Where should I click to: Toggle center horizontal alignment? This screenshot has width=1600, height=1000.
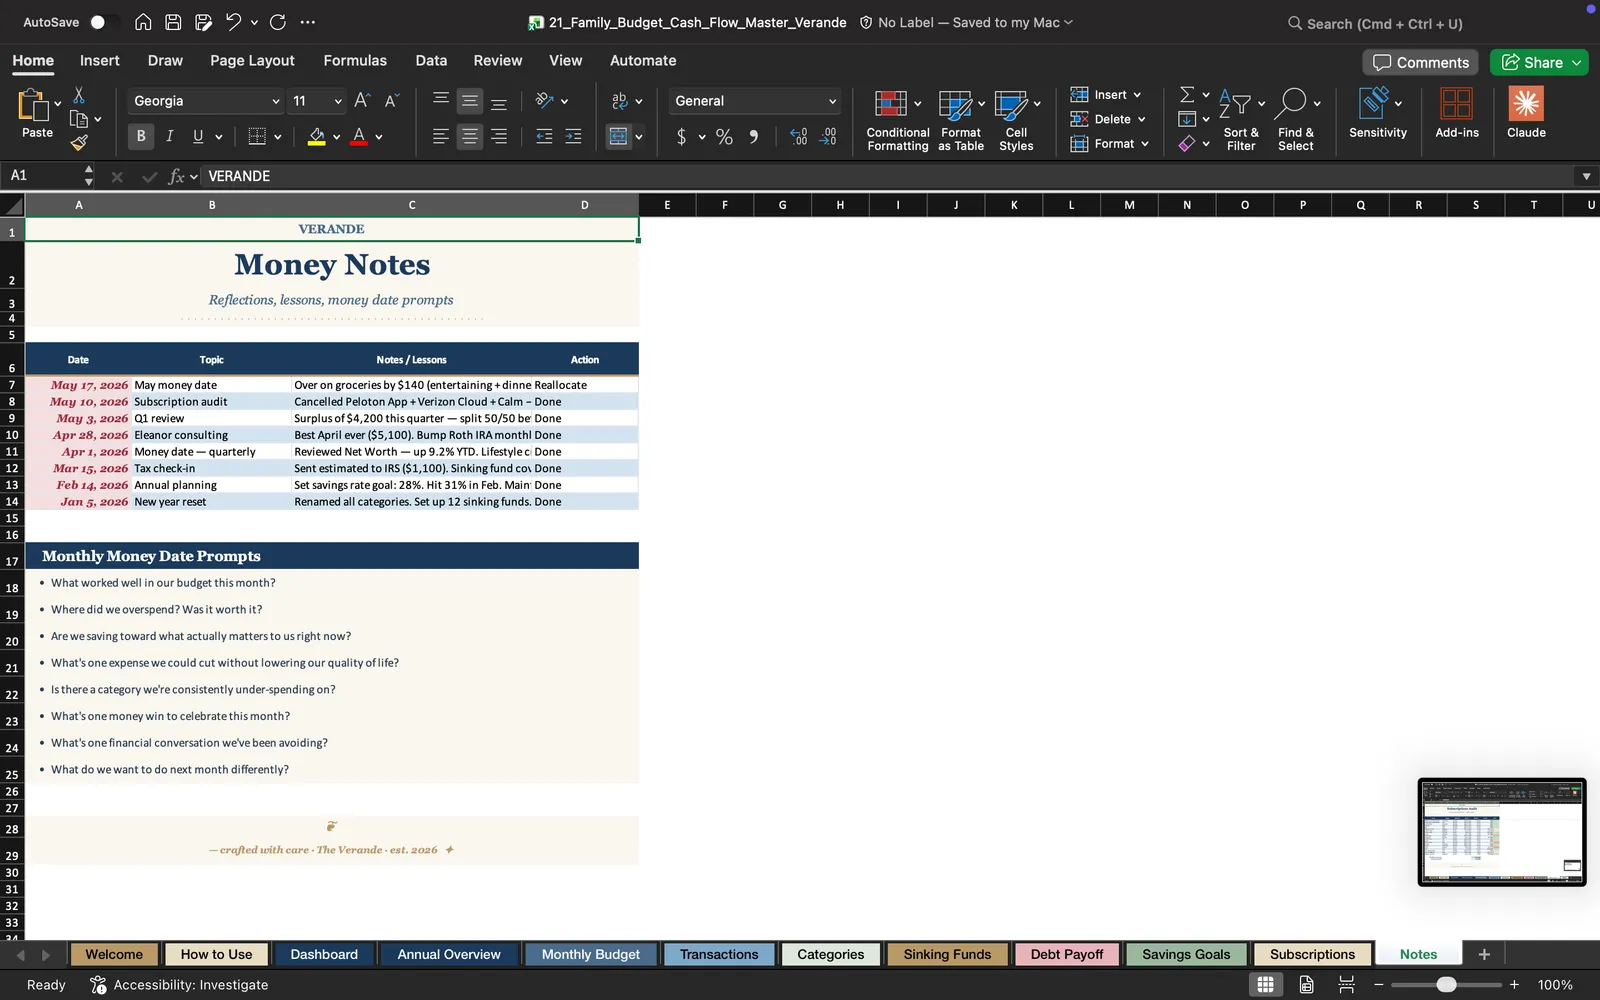(469, 136)
